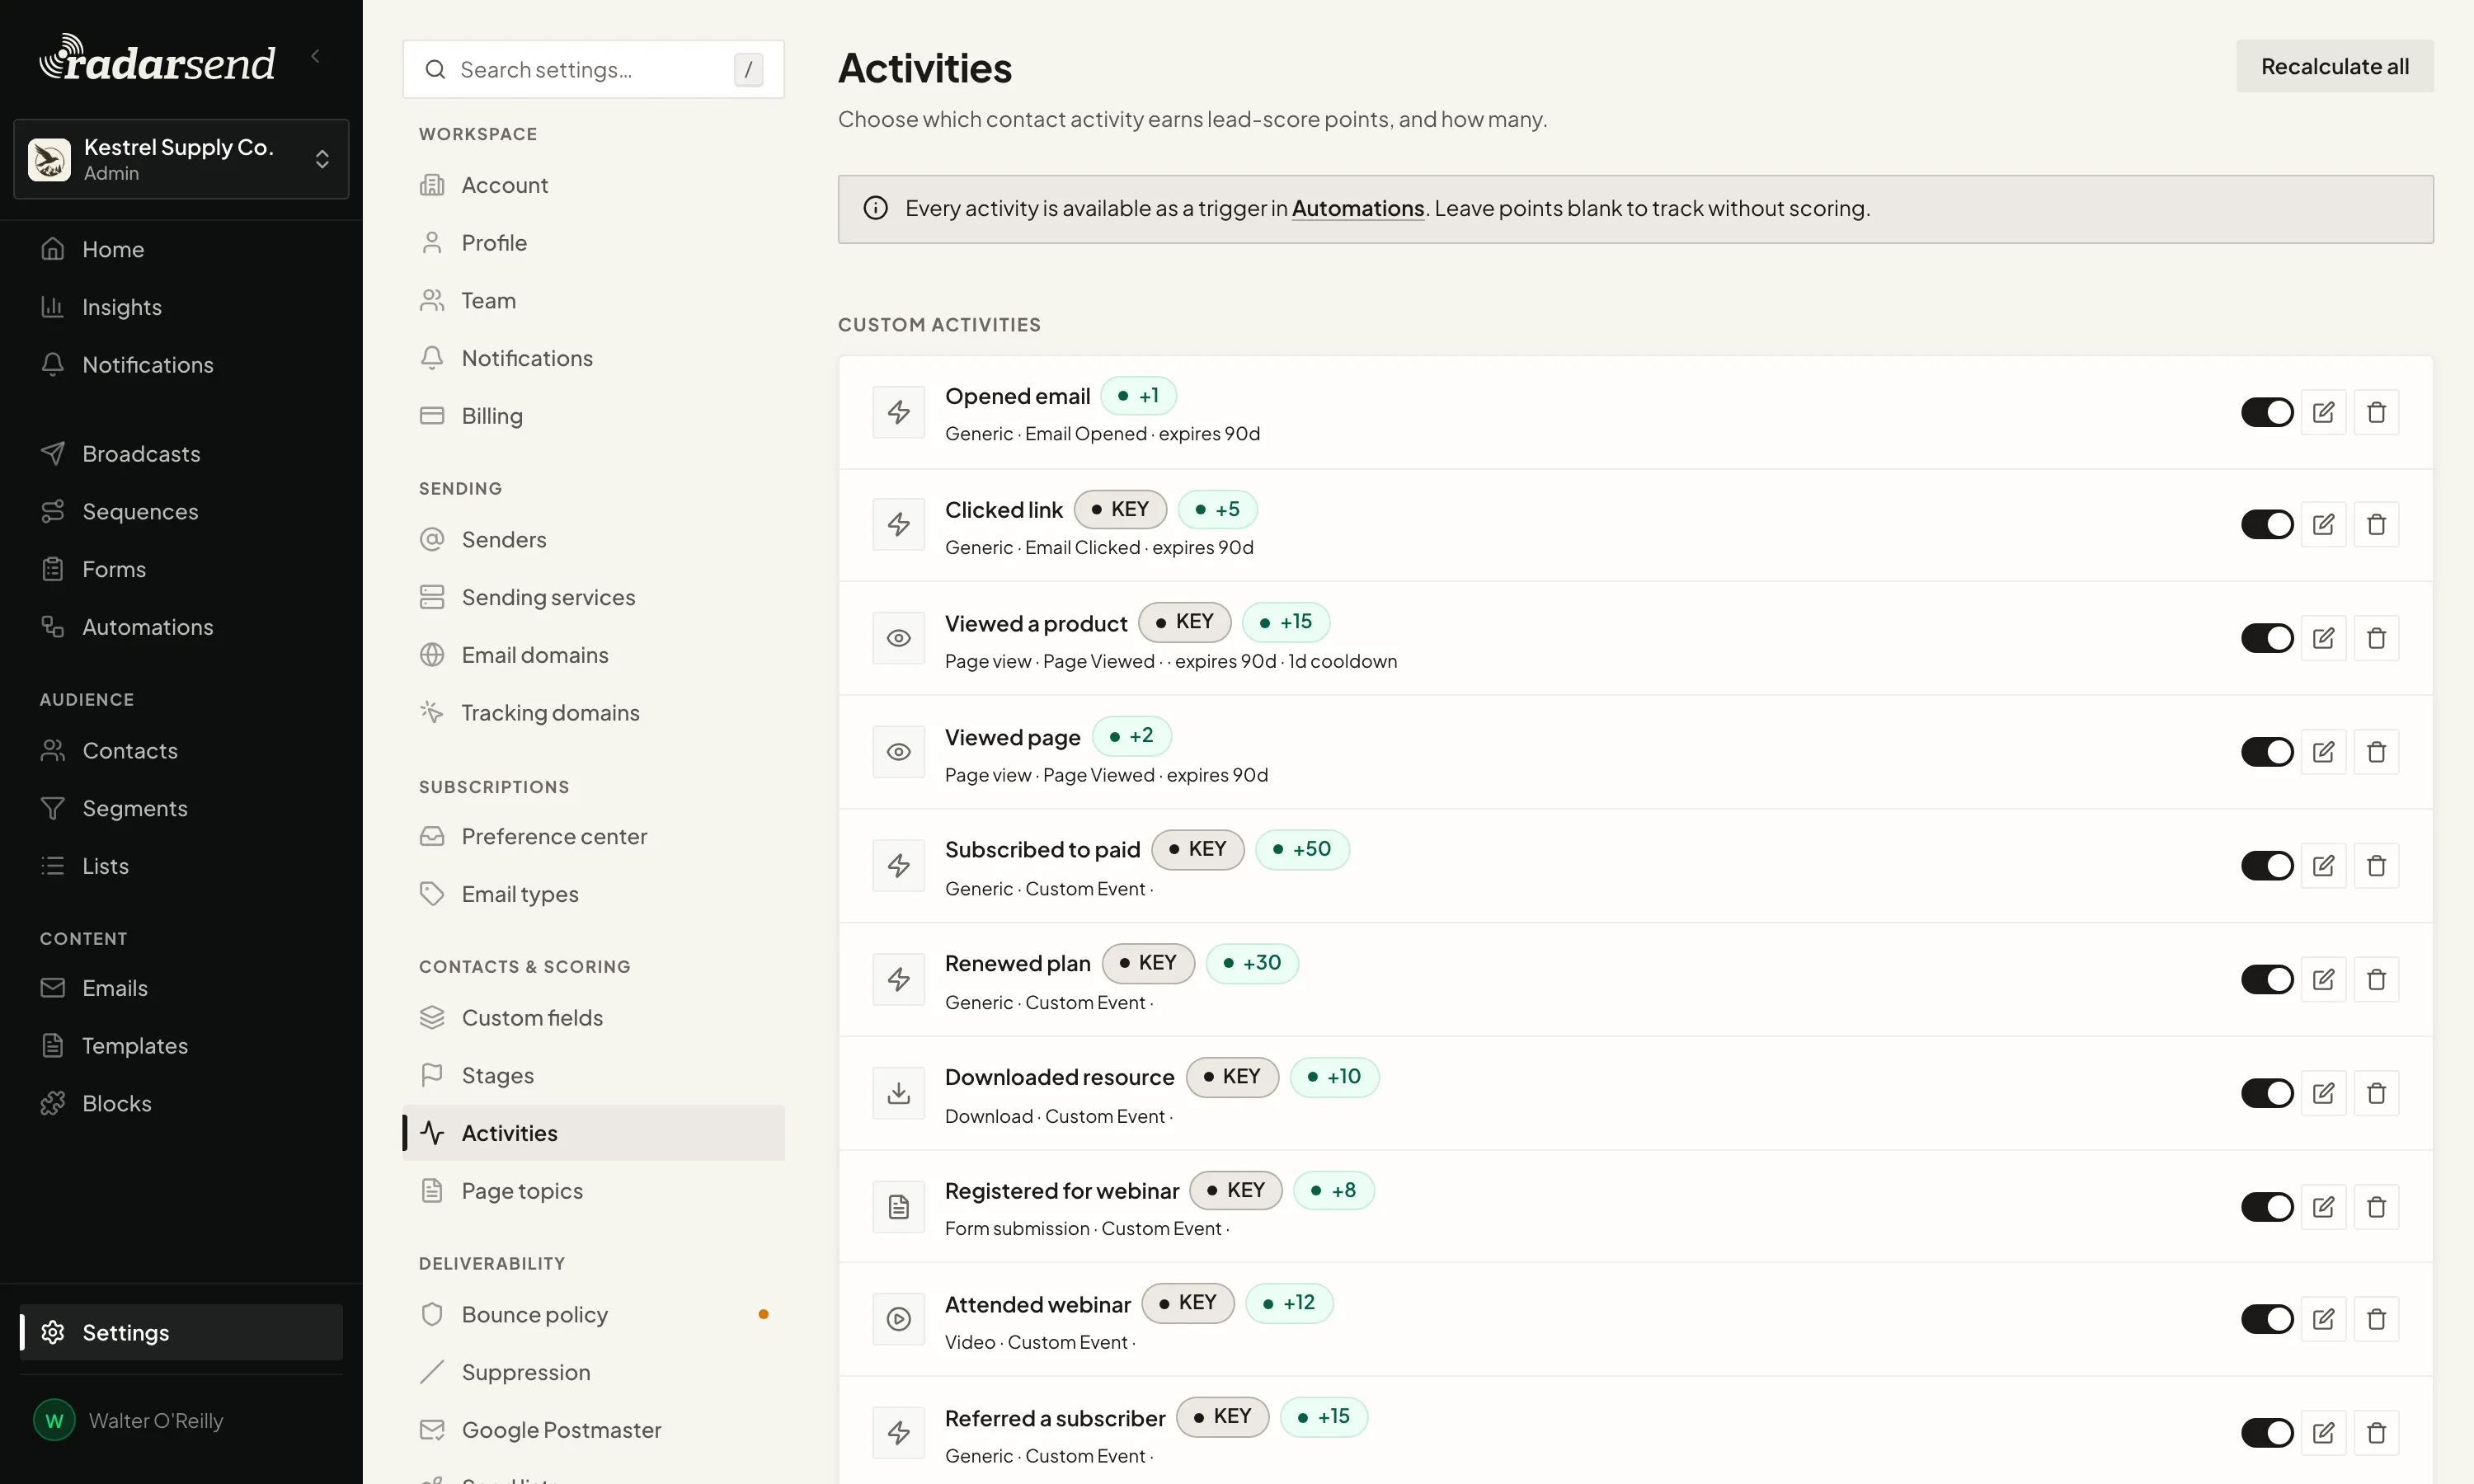Image resolution: width=2474 pixels, height=1484 pixels.
Task: Toggle the Viewed a product activity
Action: (2267, 638)
